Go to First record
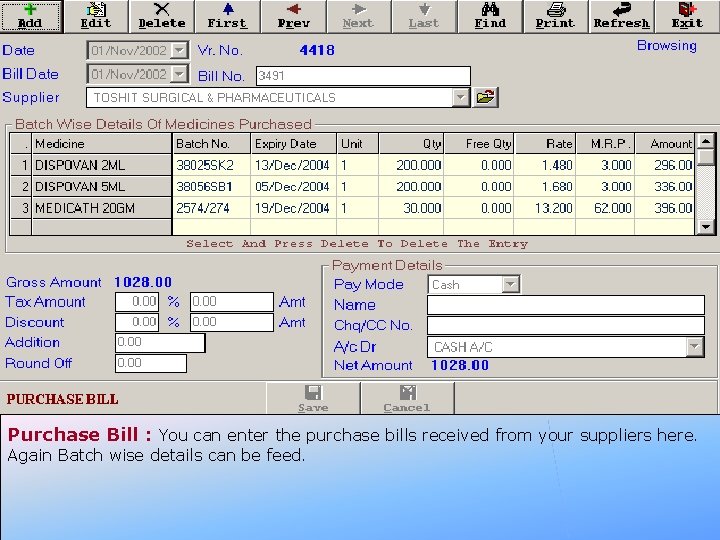Image resolution: width=720 pixels, height=540 pixels. [x=228, y=17]
